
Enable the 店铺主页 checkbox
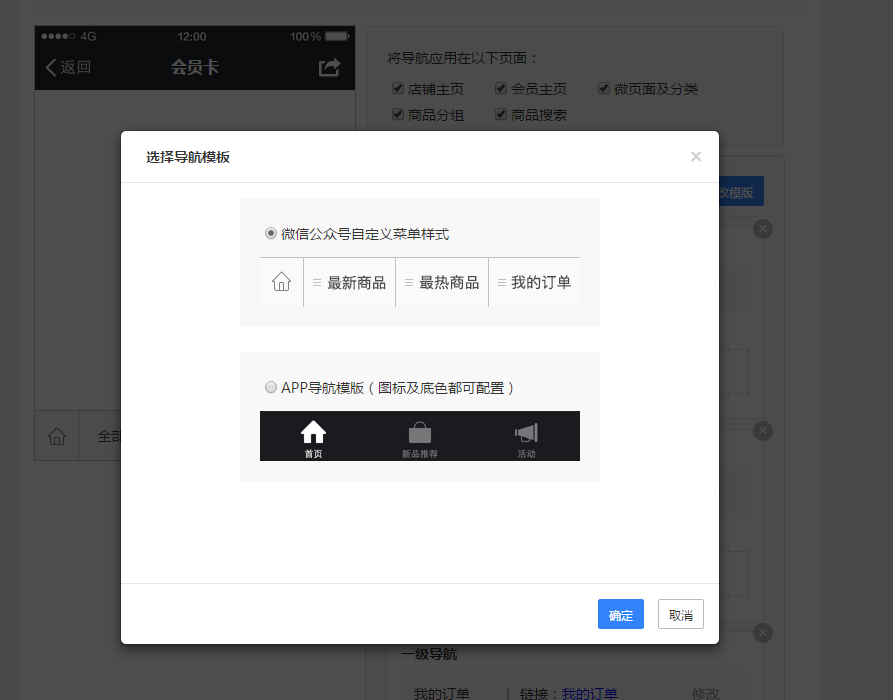[x=397, y=88]
